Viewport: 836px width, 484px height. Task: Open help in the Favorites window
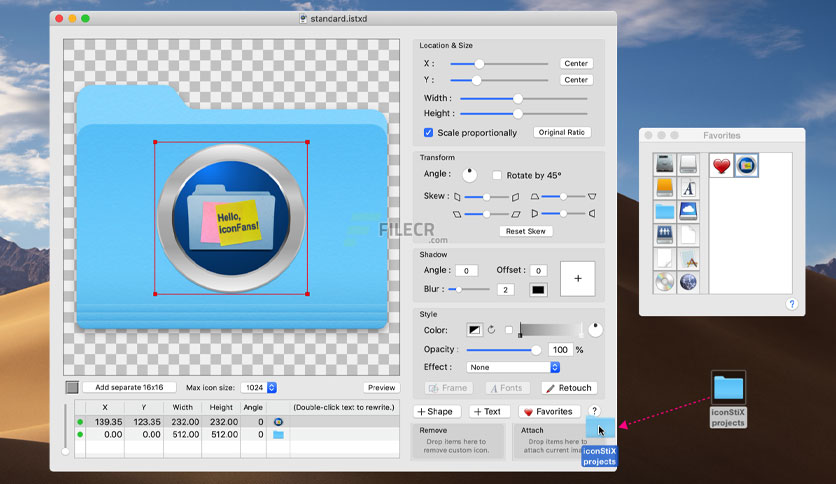coord(792,304)
